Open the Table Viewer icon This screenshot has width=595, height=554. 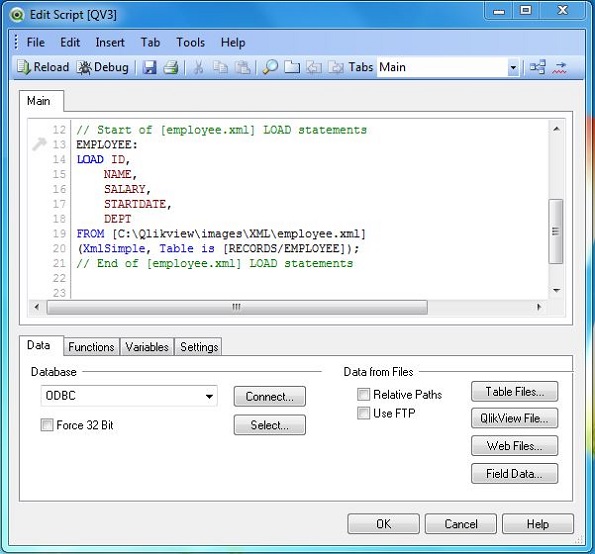(x=537, y=68)
